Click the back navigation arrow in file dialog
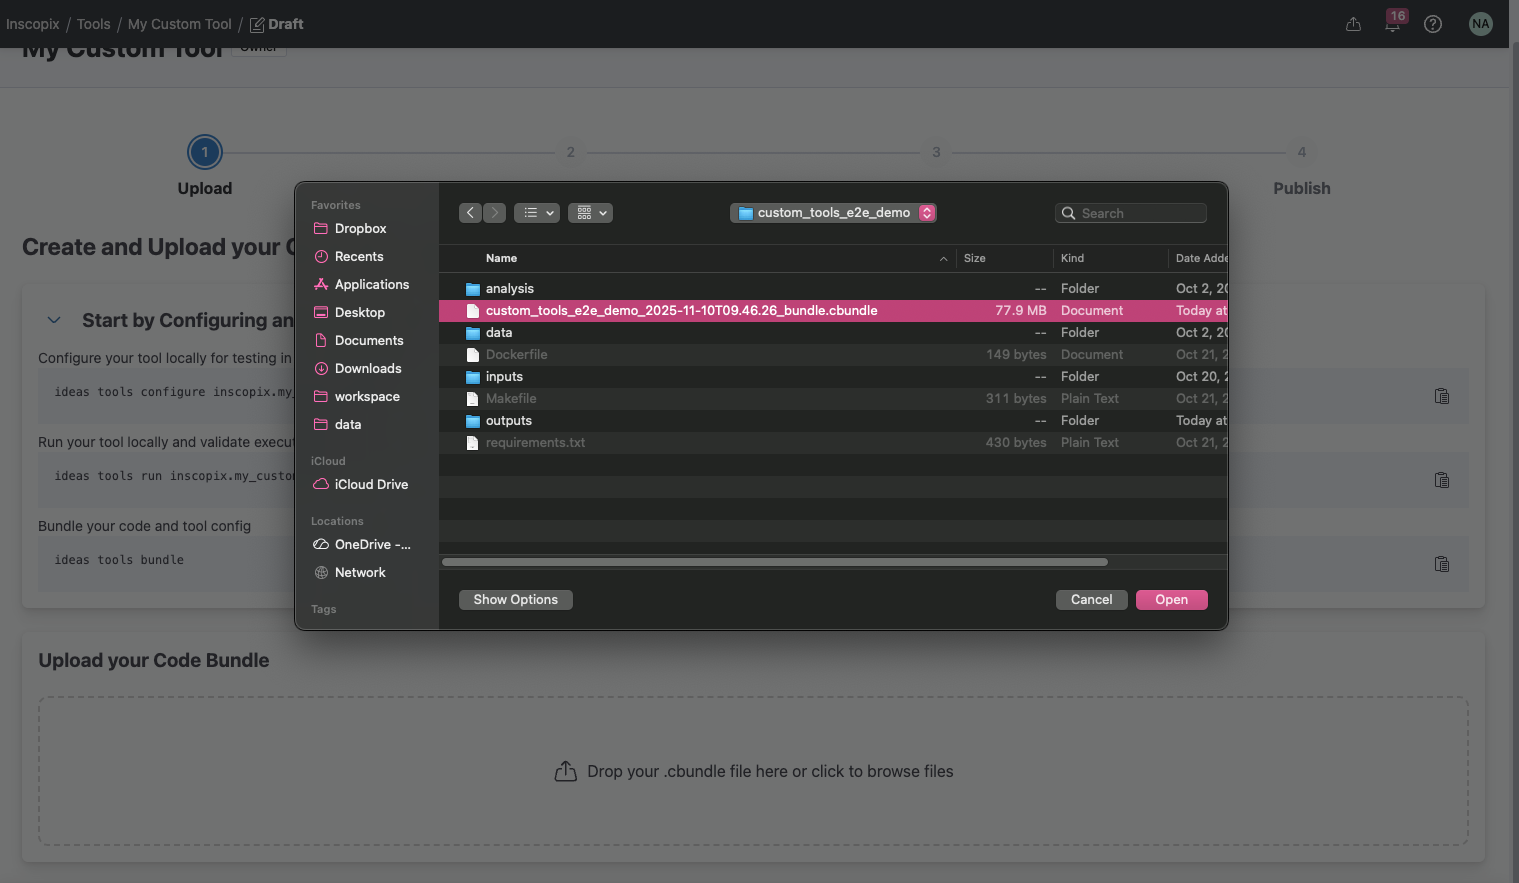1519x883 pixels. 470,213
